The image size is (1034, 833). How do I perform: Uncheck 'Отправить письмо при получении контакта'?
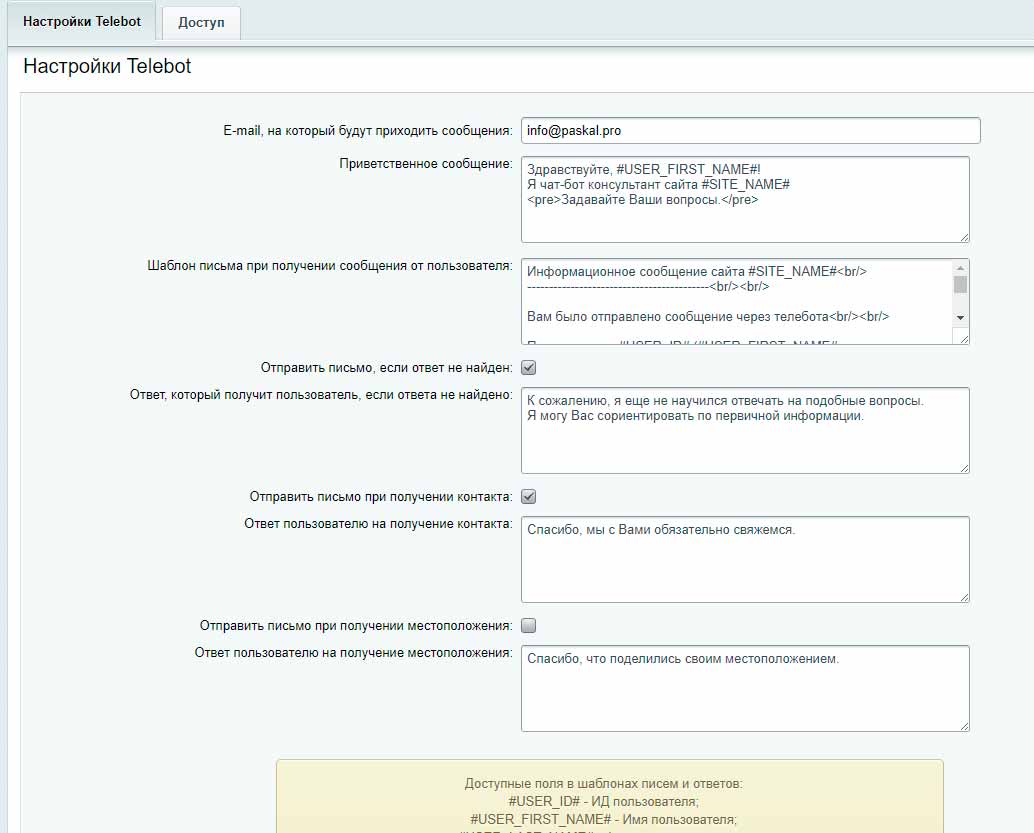click(529, 496)
